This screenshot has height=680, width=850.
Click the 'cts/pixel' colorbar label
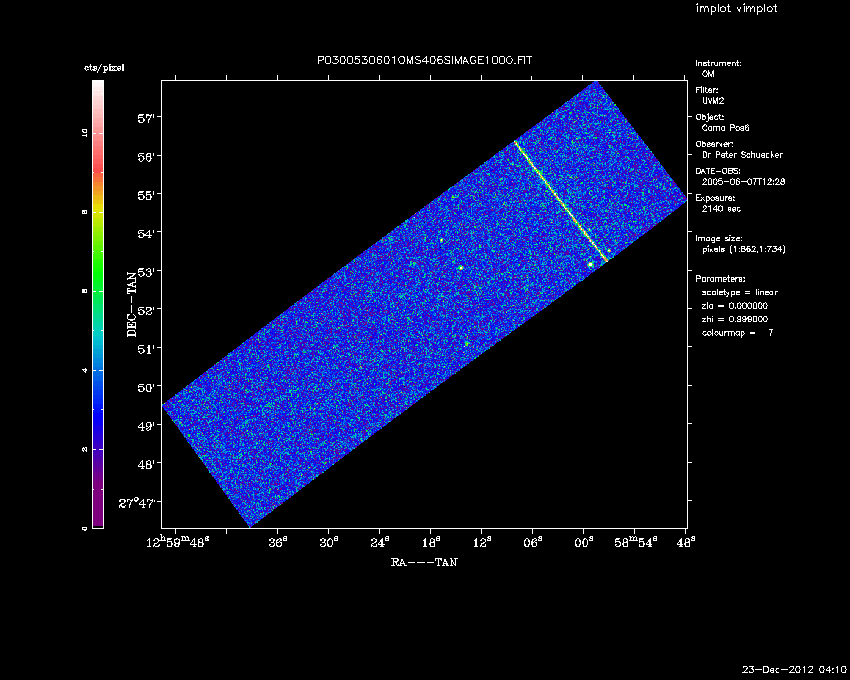click(x=104, y=68)
